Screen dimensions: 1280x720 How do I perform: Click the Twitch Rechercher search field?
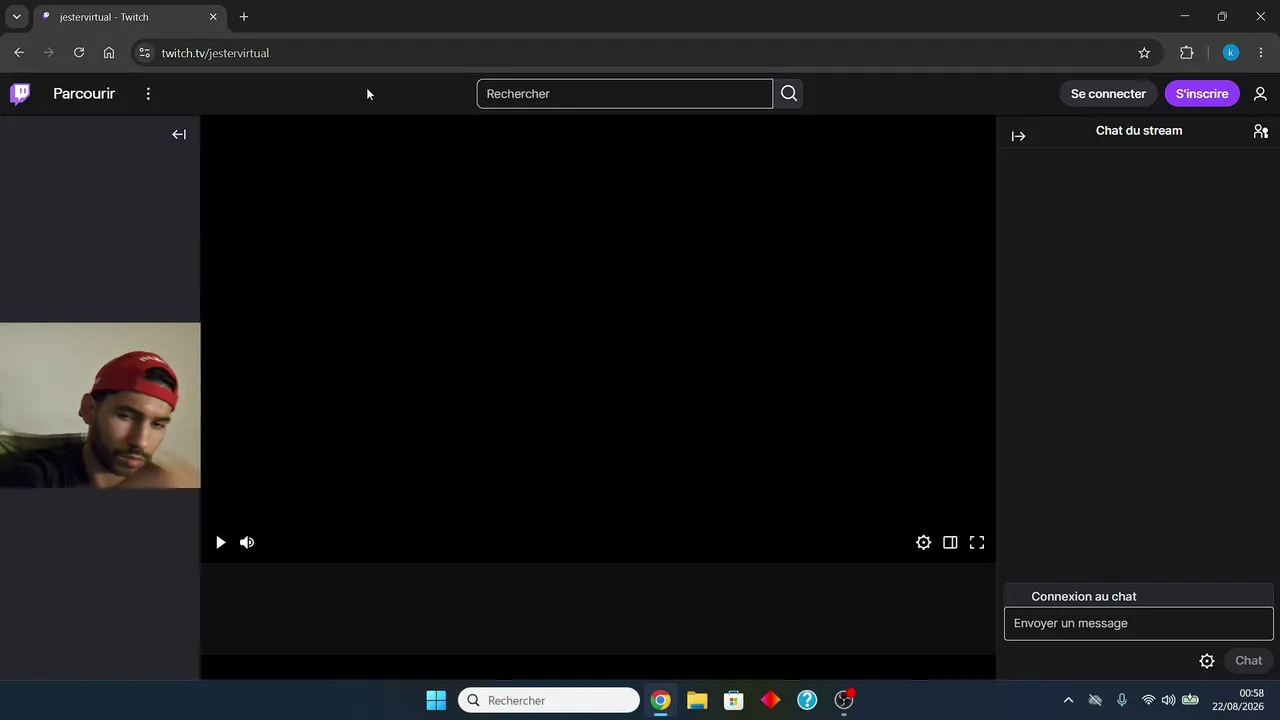tap(625, 94)
